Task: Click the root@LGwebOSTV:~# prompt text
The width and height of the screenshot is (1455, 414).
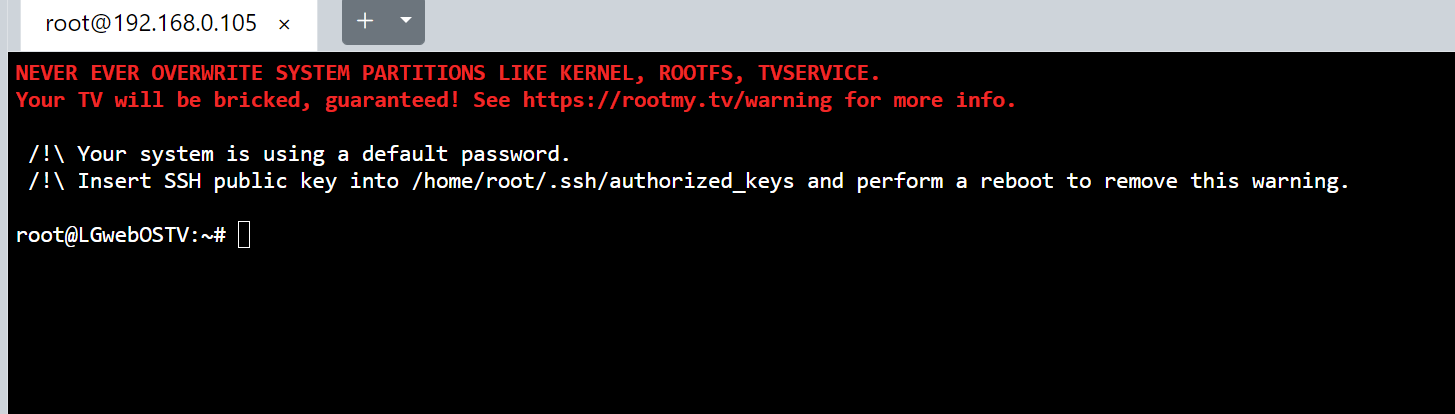Action: [121, 236]
